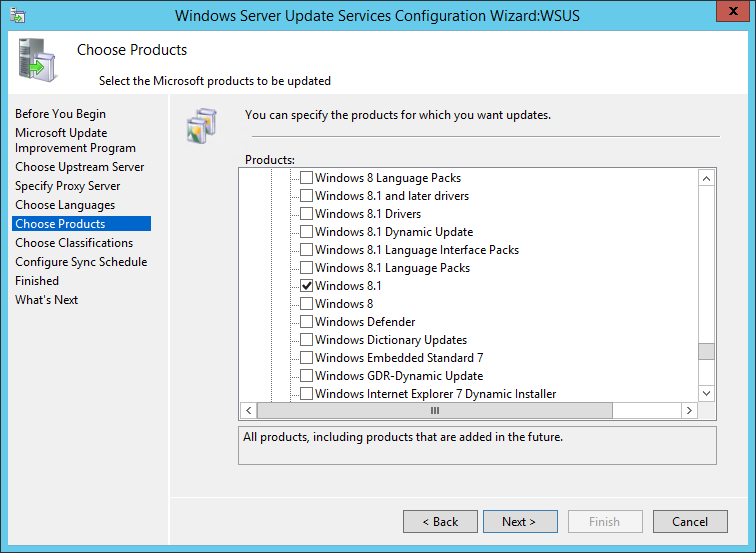Select the 'Windows Embedded Standard 7' label
Screen dimensions: 756x553
point(399,358)
